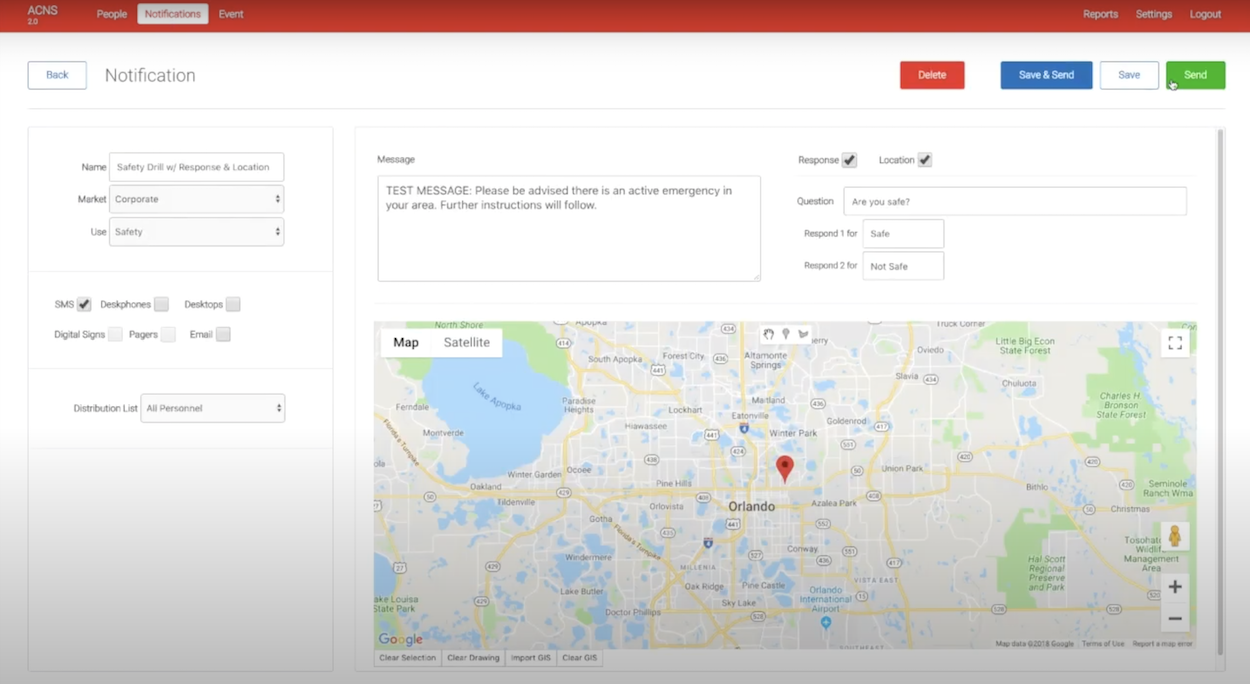Open the Distribution List dropdown
This screenshot has height=684, width=1250.
pos(212,408)
